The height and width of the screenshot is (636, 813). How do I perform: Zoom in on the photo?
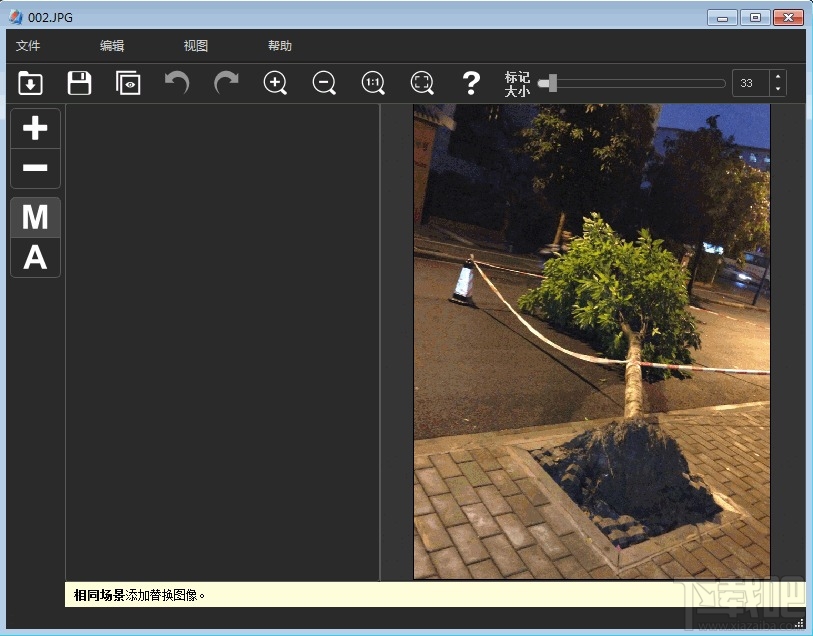click(x=275, y=83)
